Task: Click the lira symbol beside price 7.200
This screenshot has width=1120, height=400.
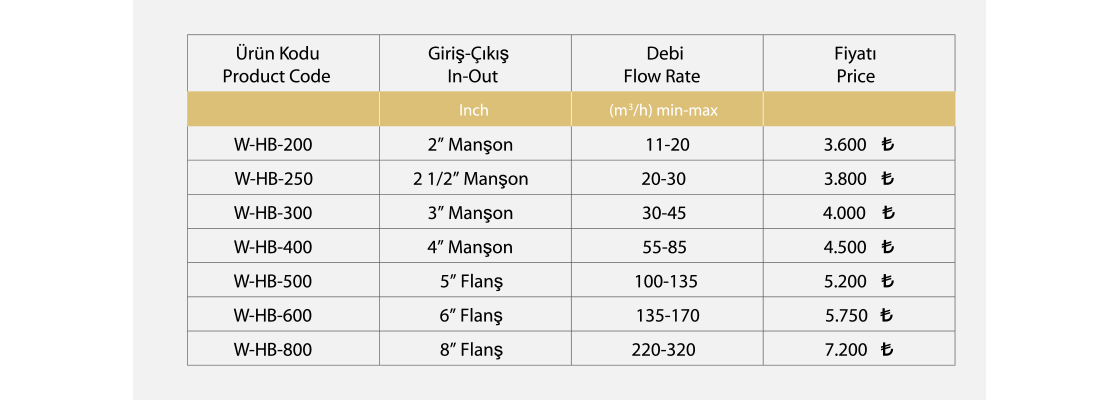Action: [887, 350]
